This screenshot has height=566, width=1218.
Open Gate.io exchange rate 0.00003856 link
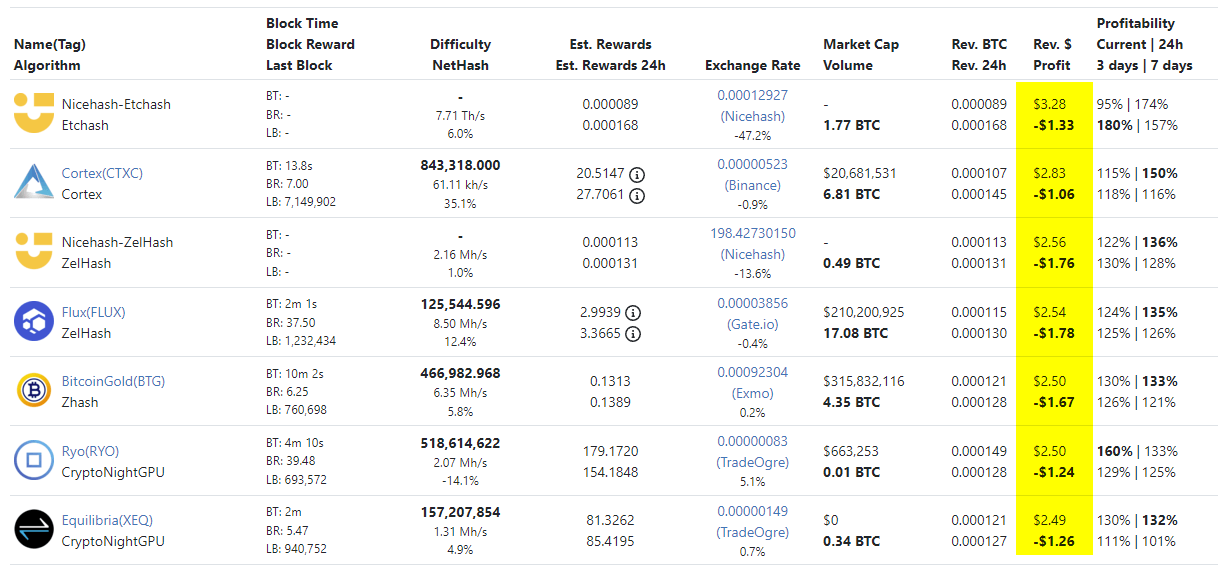click(752, 303)
